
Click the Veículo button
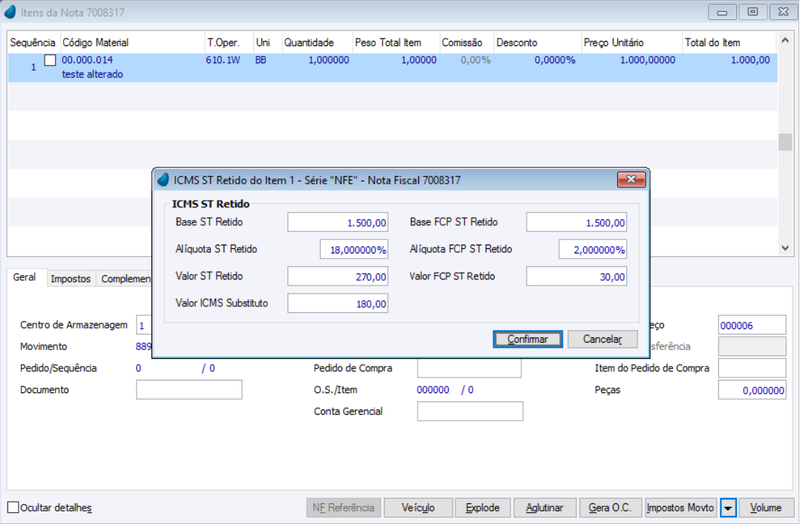tap(418, 508)
